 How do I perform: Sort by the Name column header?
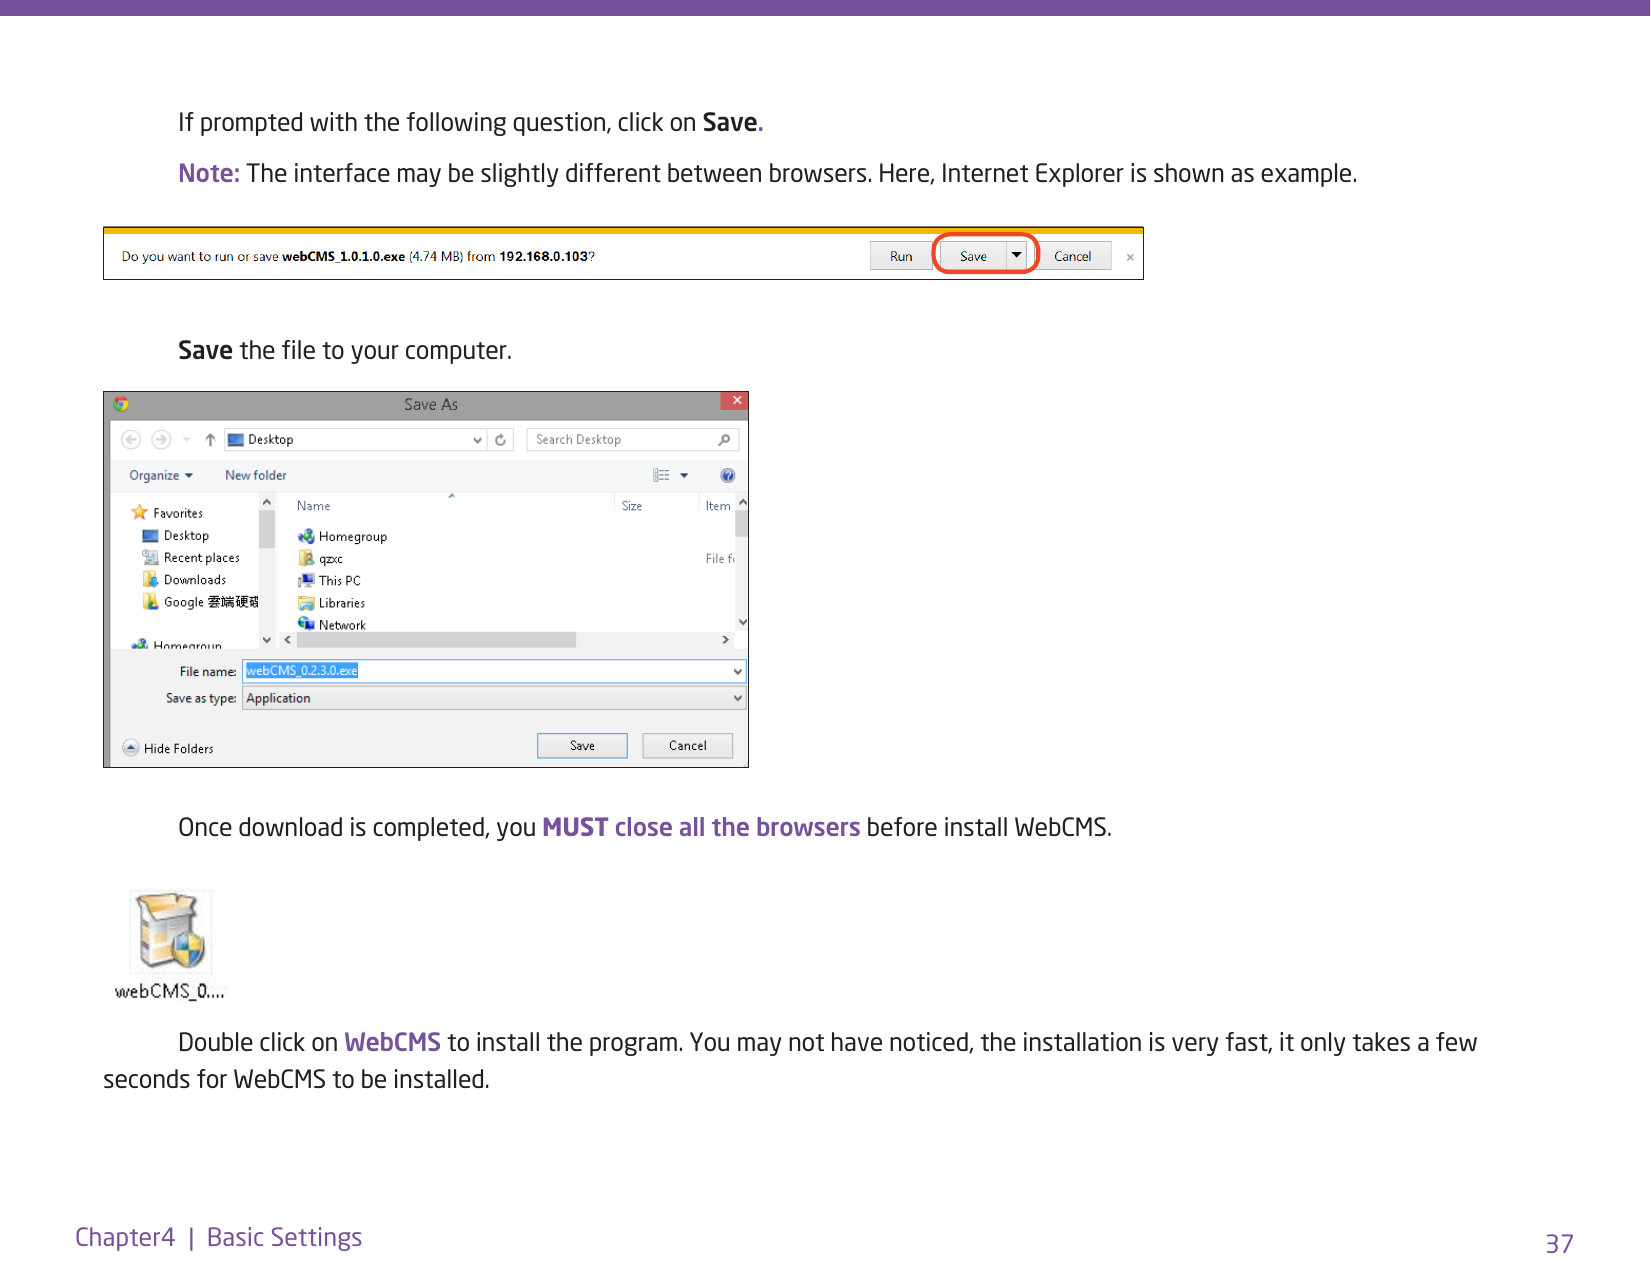(x=313, y=506)
